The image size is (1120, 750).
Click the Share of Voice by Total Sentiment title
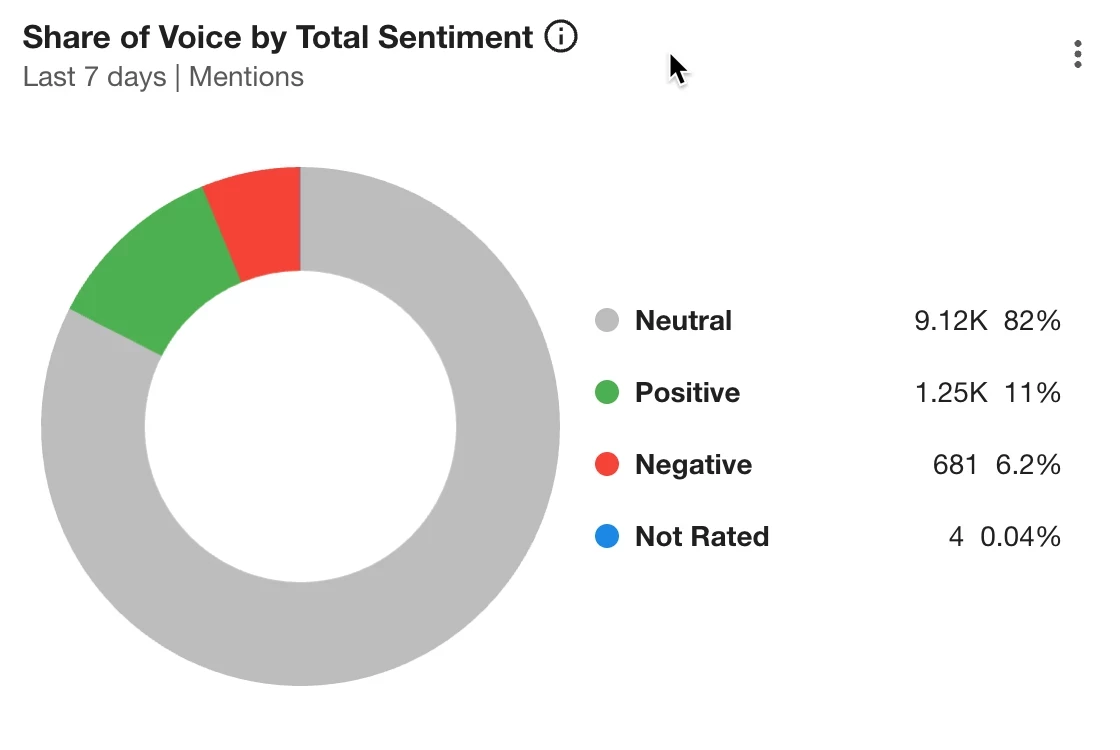point(278,37)
